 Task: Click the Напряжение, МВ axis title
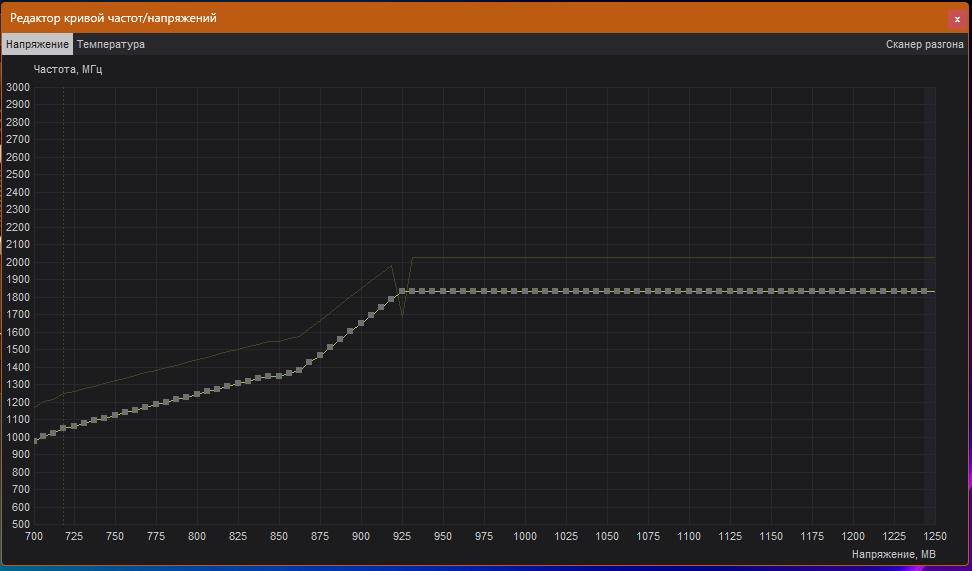893,554
